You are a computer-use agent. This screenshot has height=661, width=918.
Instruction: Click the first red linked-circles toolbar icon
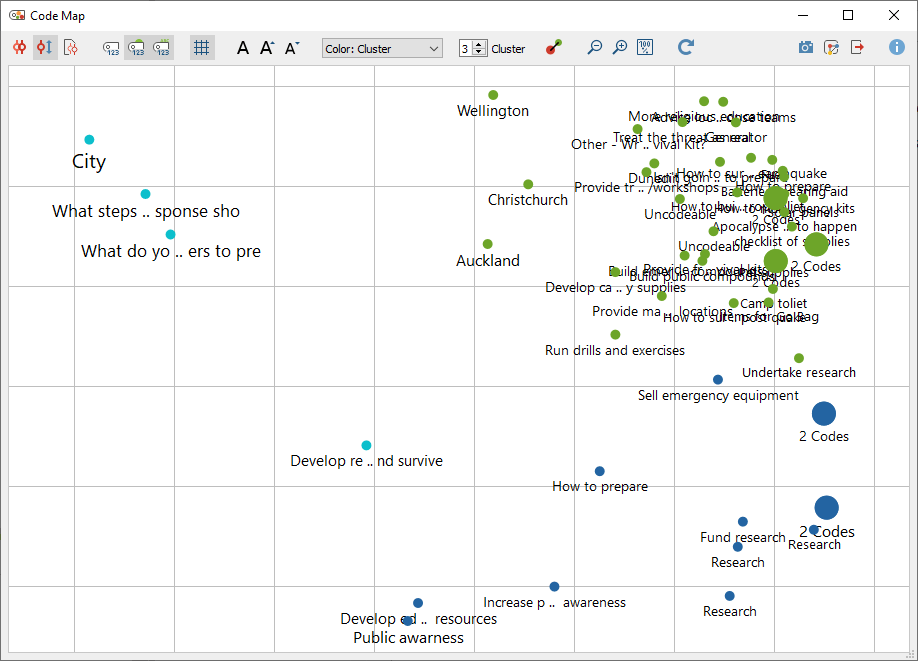point(19,47)
